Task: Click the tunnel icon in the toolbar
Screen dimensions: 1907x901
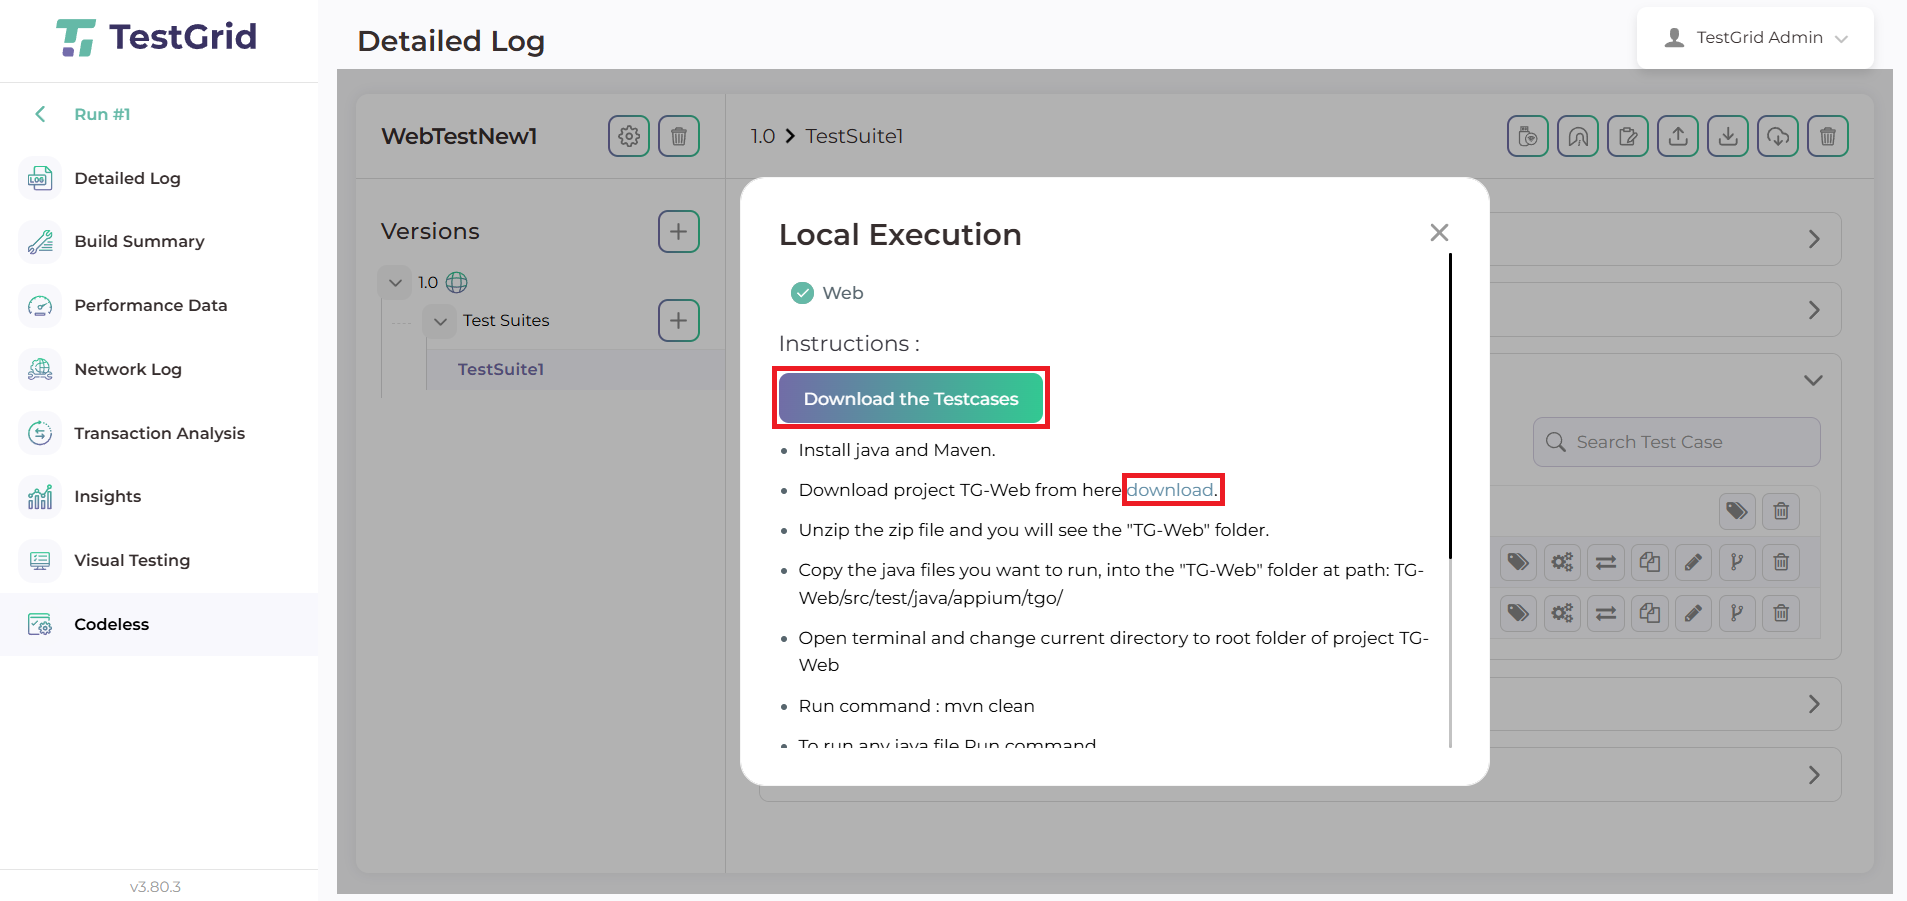Action: [x=1578, y=136]
